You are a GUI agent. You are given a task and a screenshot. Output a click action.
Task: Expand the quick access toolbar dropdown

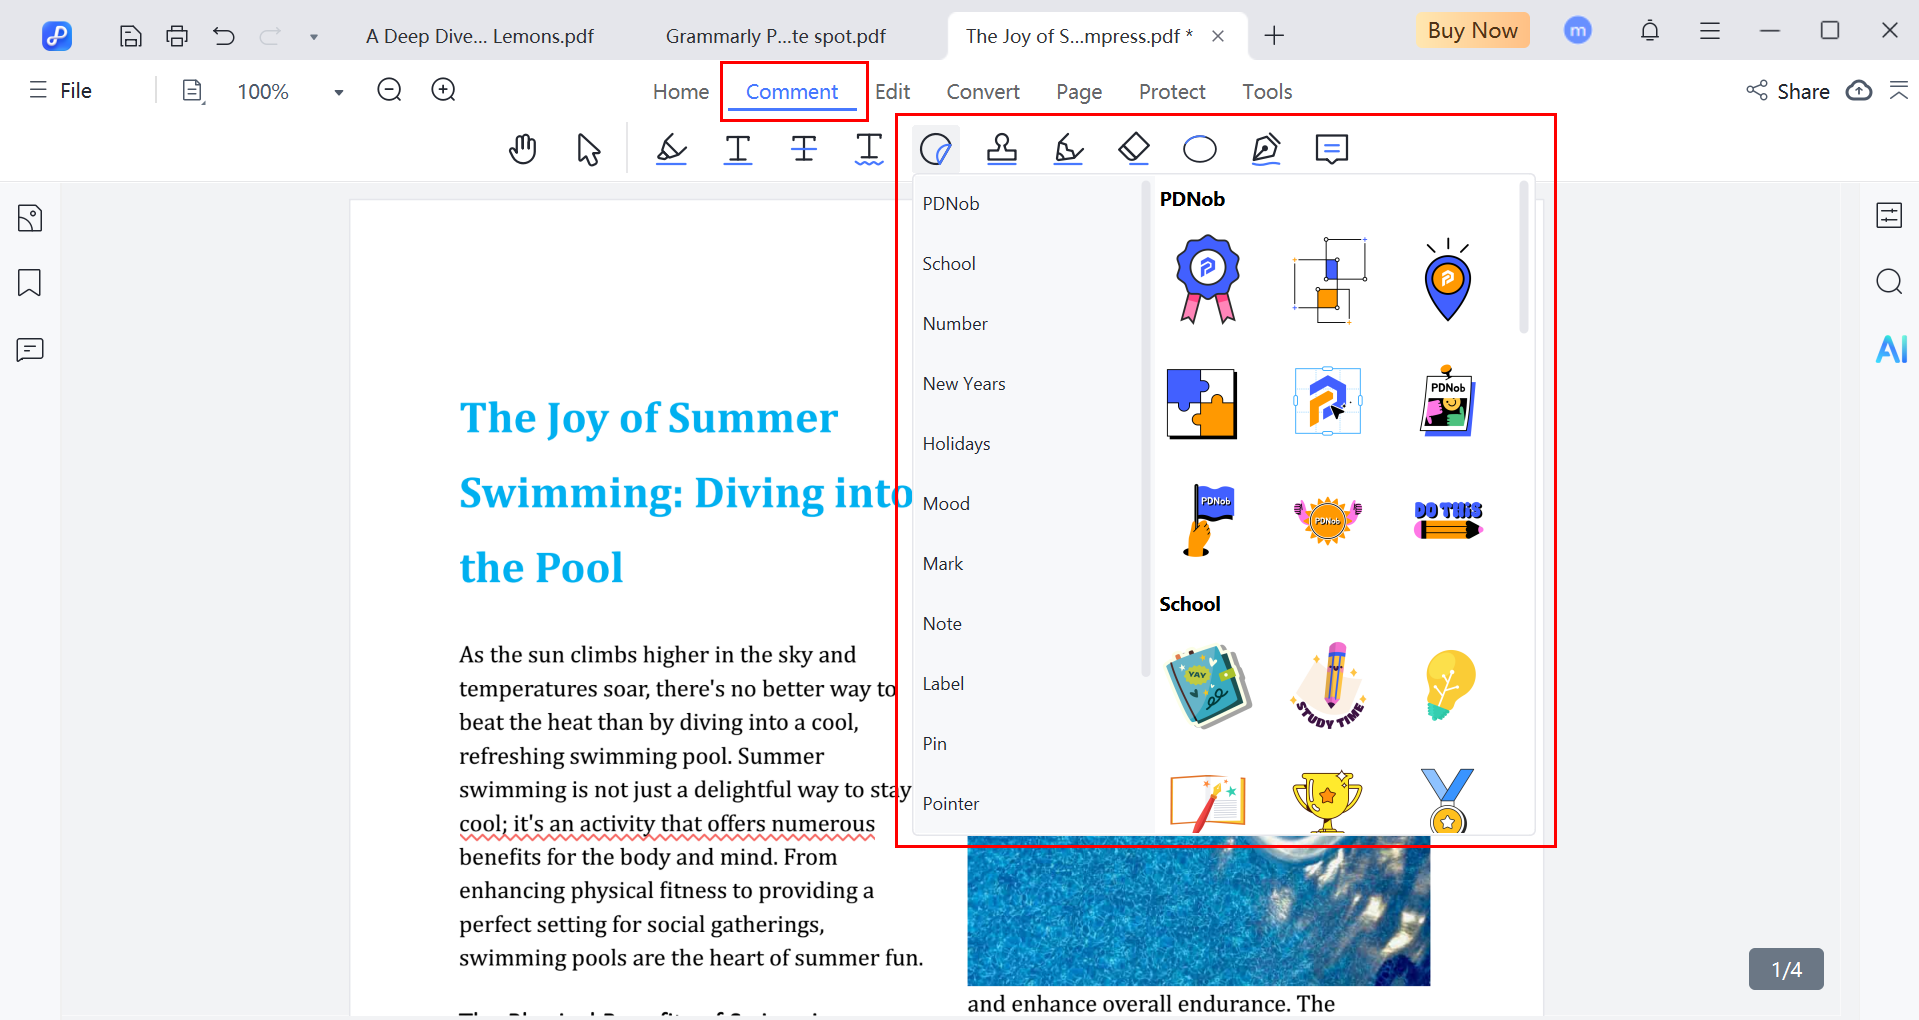pyautogui.click(x=313, y=37)
